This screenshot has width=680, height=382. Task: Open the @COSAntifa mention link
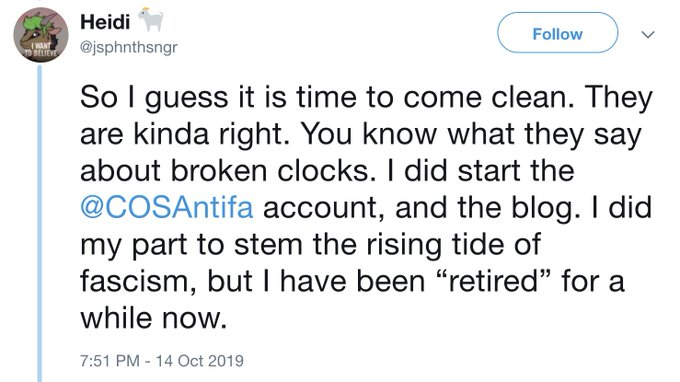coord(167,207)
